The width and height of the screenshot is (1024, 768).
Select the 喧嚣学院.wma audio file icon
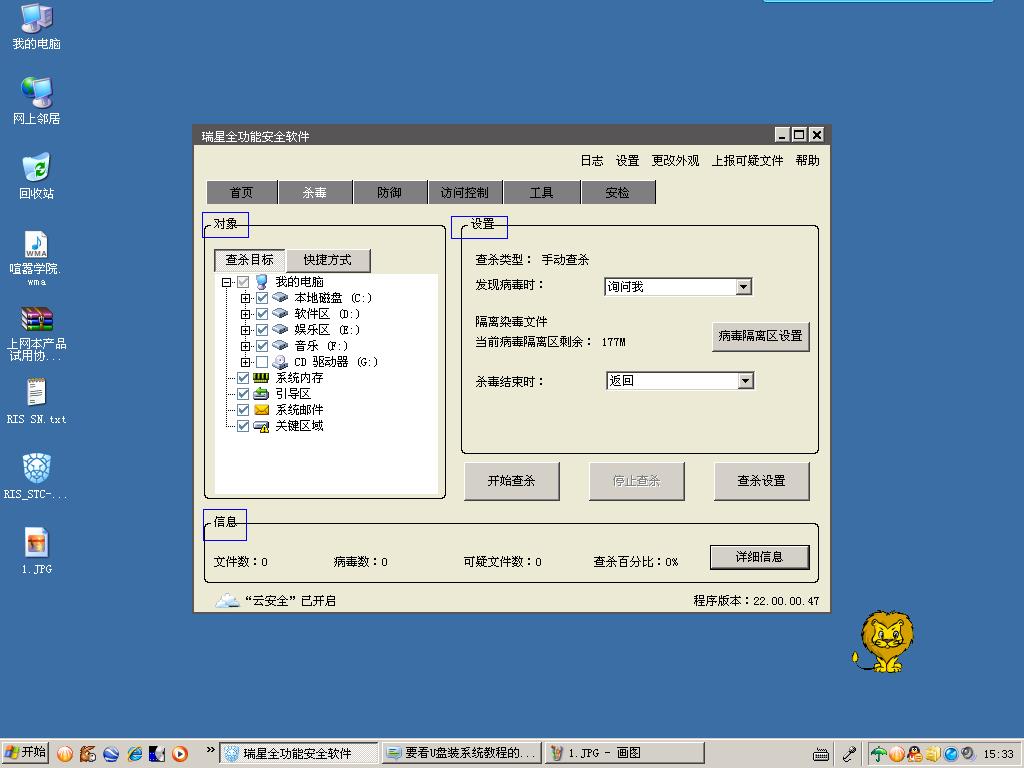point(37,257)
